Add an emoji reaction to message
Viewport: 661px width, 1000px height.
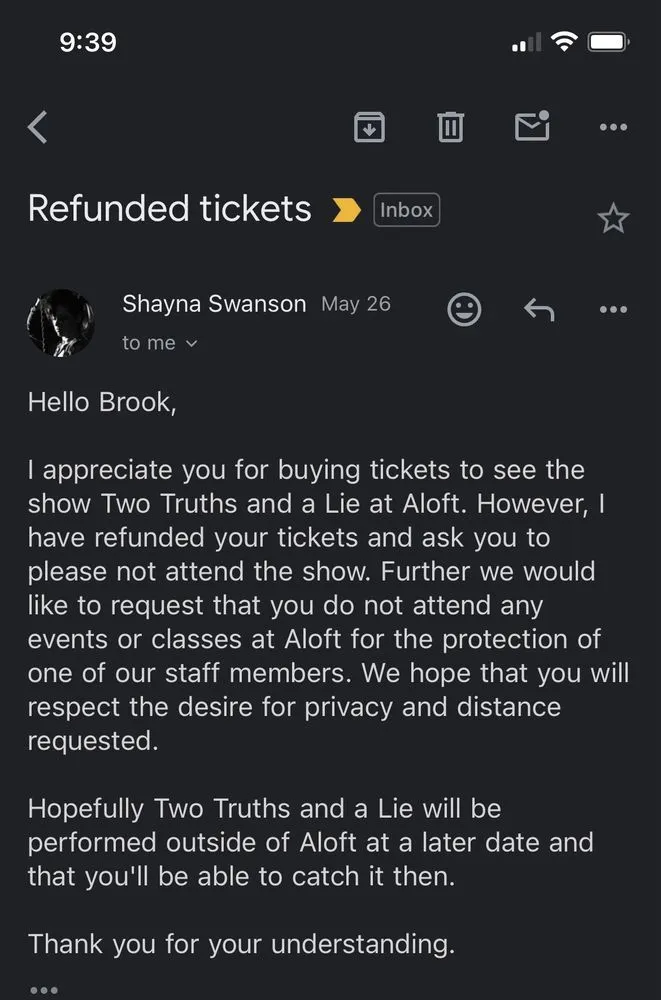(x=463, y=309)
